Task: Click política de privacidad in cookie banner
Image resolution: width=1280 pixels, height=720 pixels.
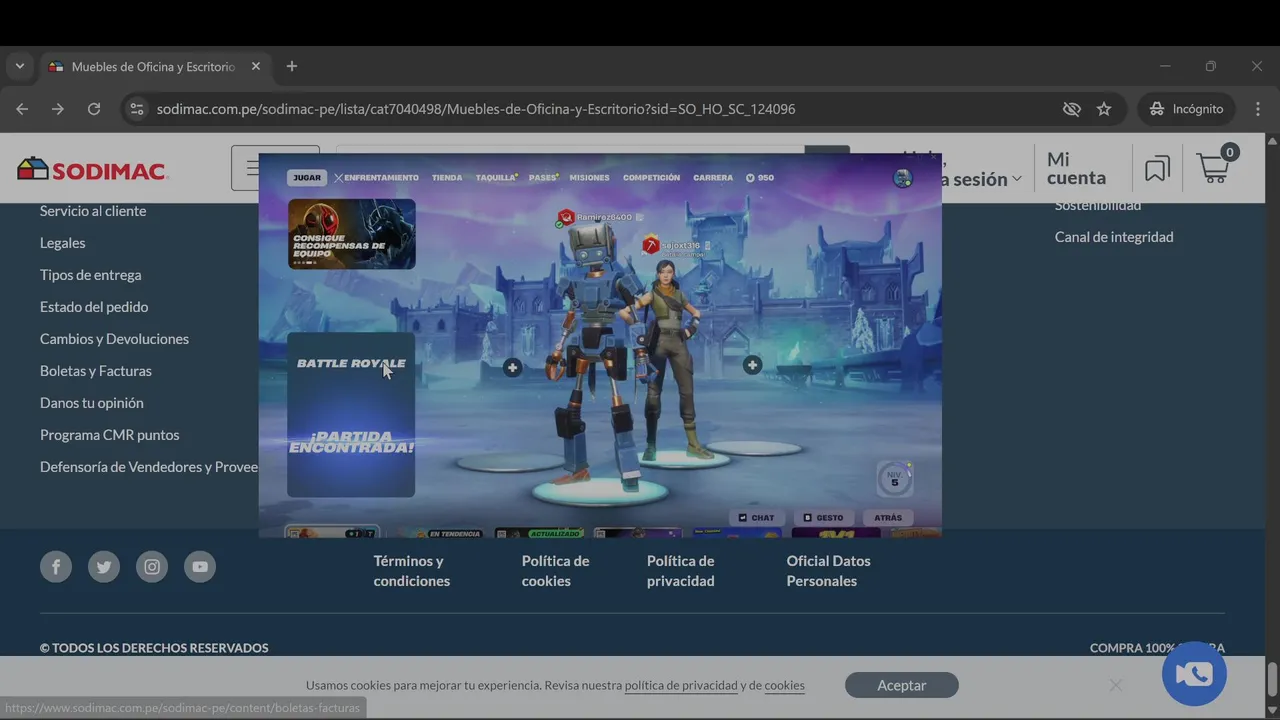Action: [x=681, y=686]
